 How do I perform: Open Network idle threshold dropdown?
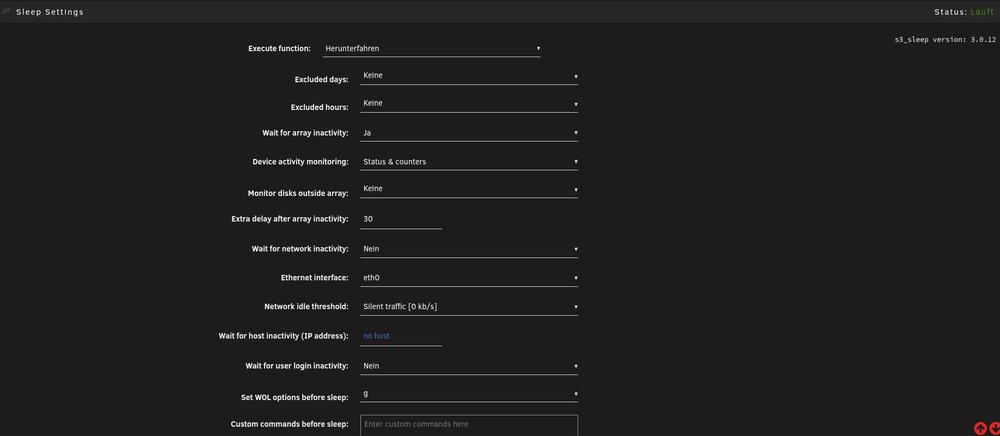point(469,307)
